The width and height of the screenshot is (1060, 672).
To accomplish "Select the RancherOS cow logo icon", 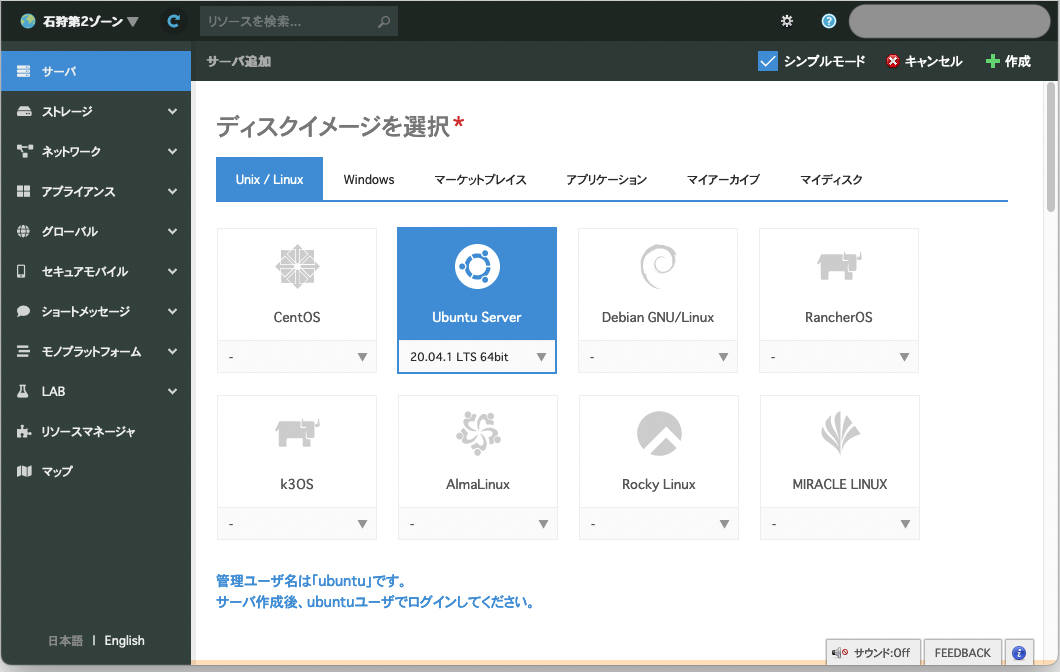I will 839,266.
